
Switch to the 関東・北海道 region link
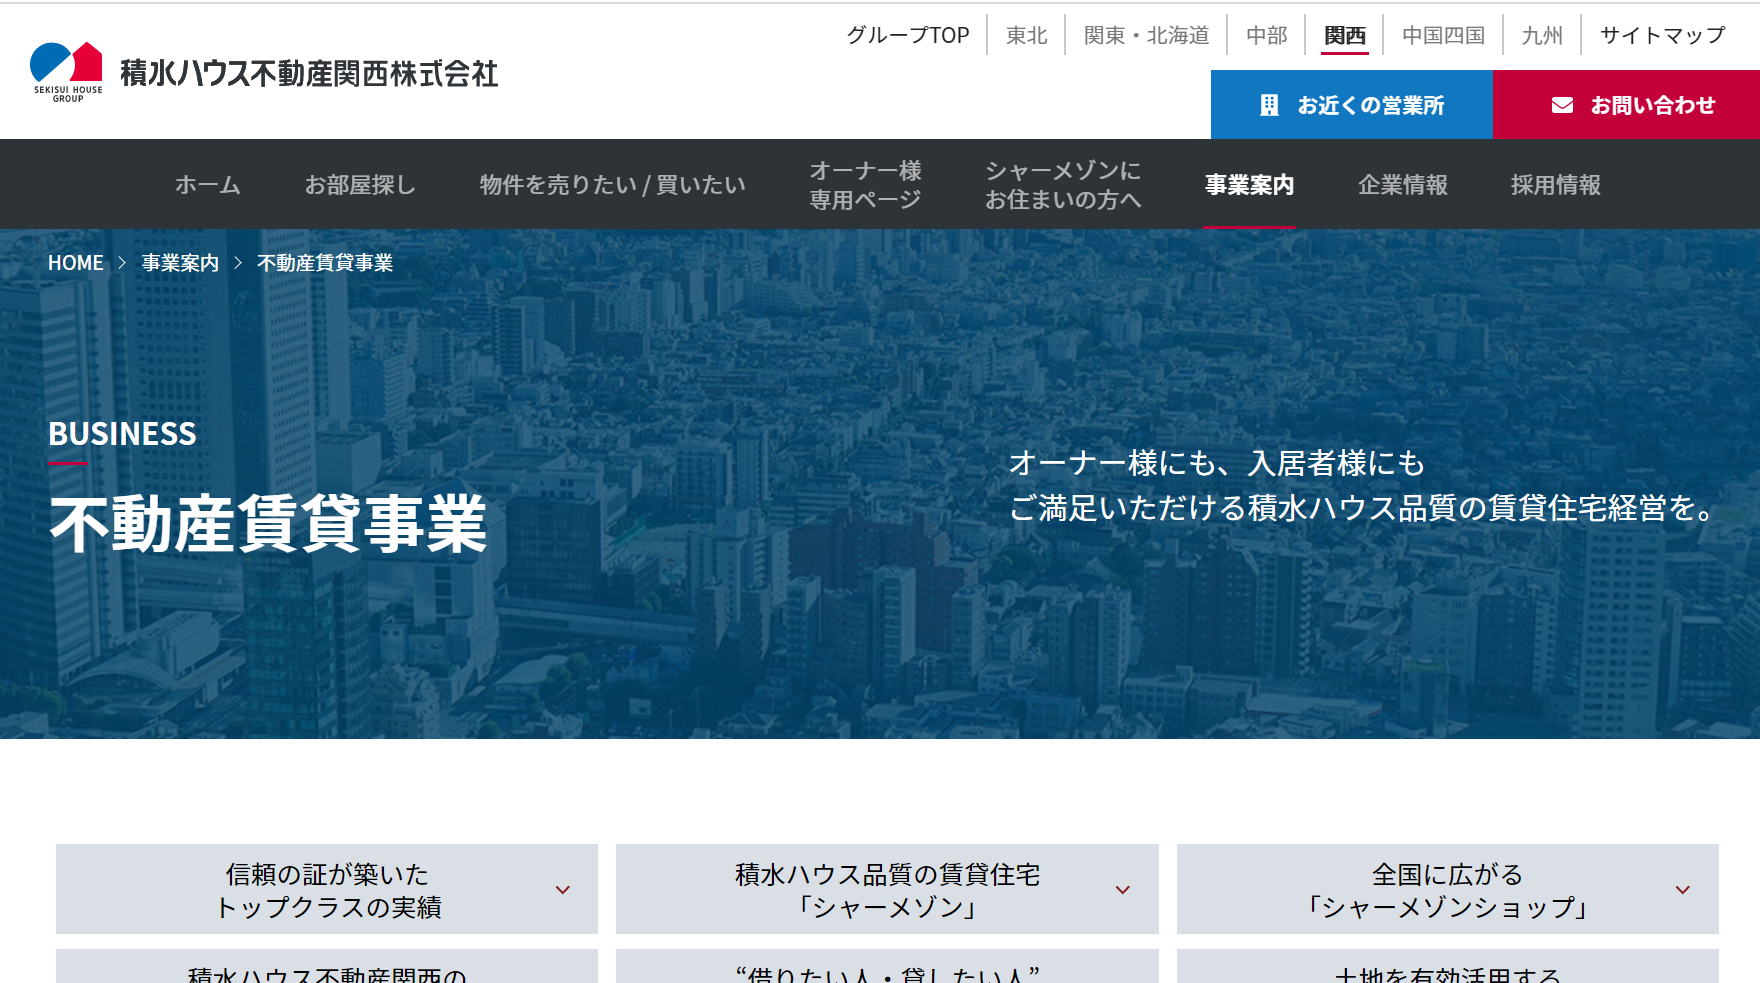[x=1146, y=35]
